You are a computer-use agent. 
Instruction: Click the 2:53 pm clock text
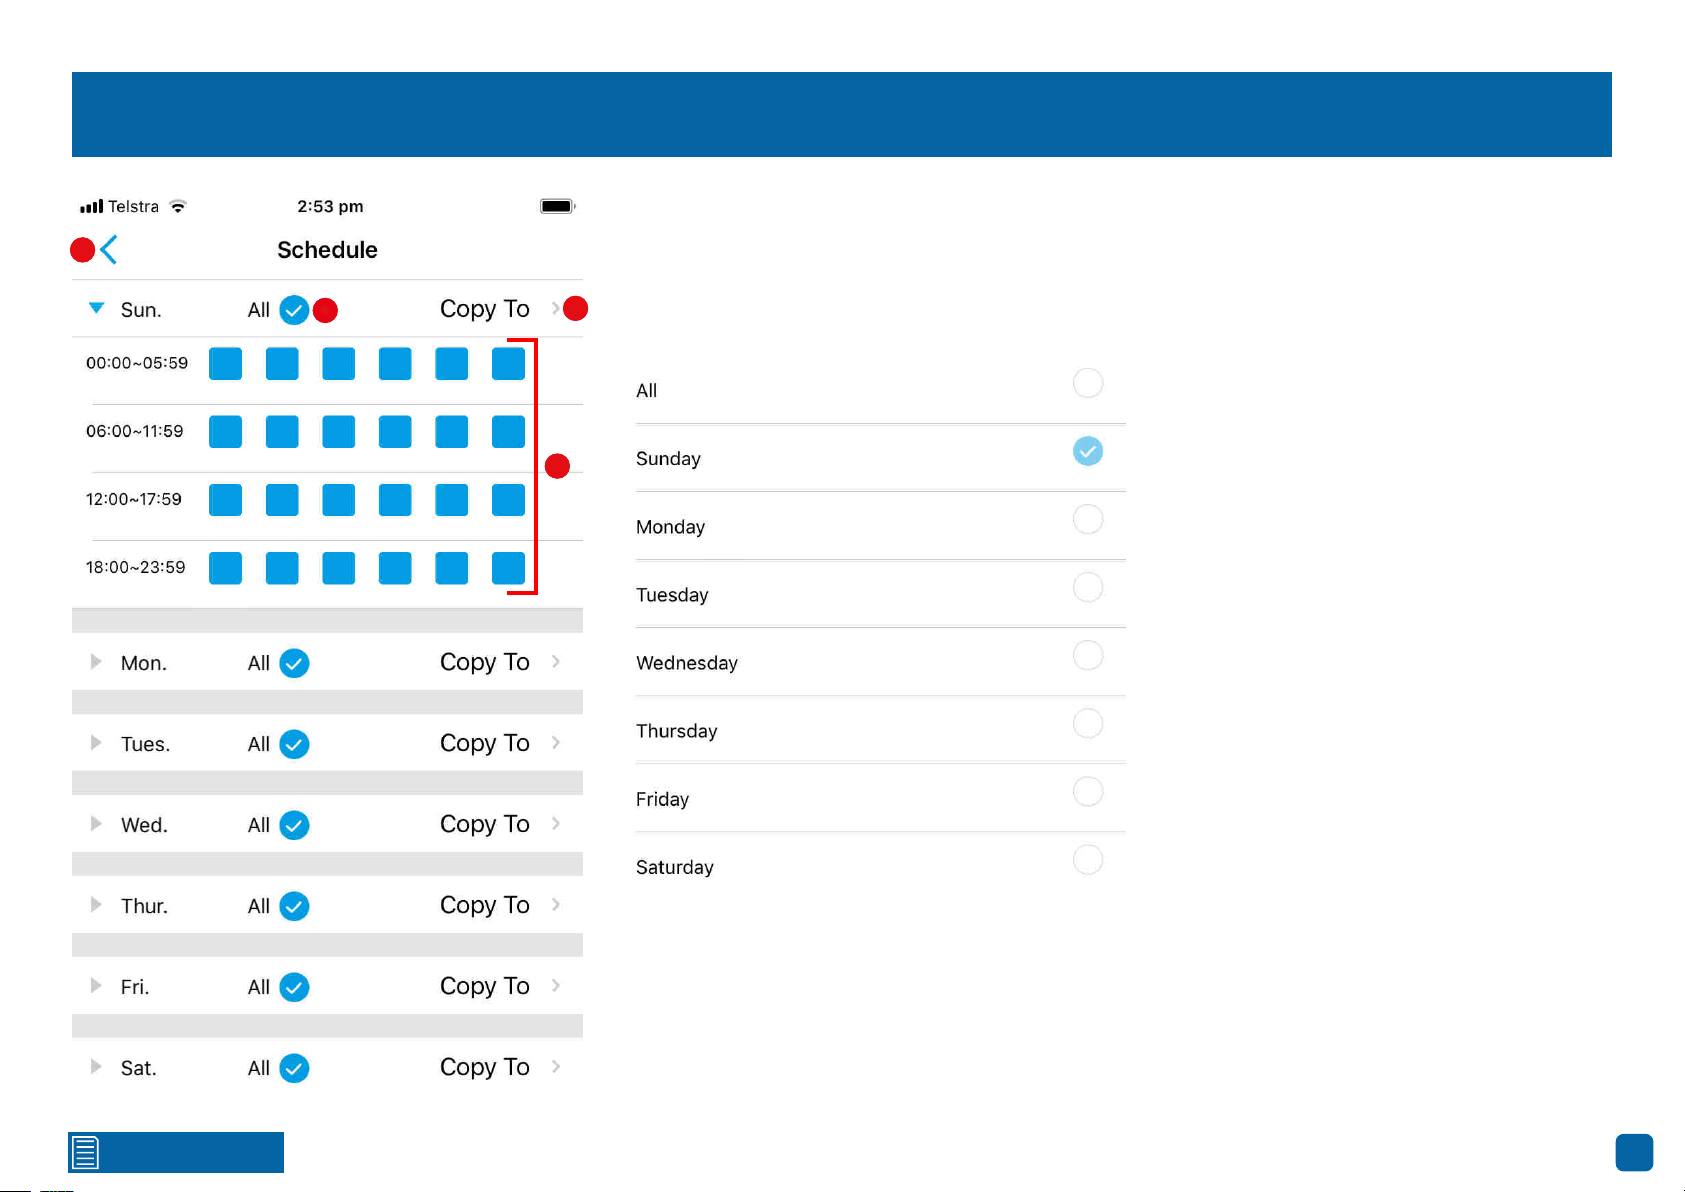tap(330, 206)
